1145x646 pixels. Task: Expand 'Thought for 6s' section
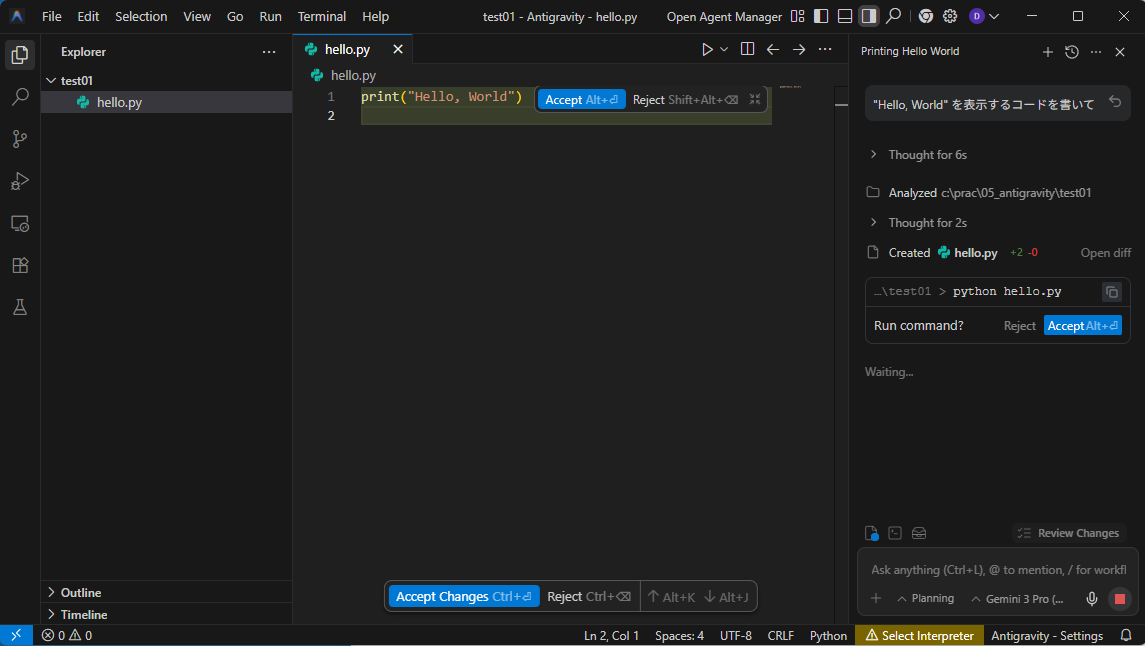(x=918, y=155)
